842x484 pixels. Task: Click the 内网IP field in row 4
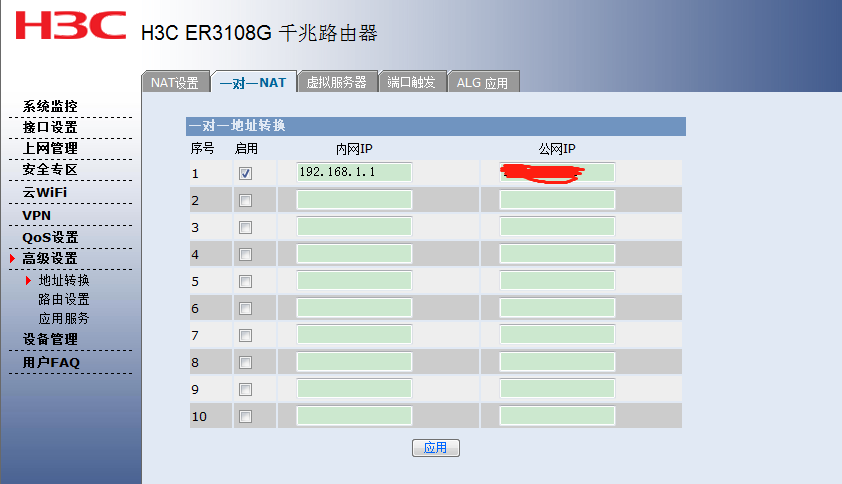click(x=354, y=254)
